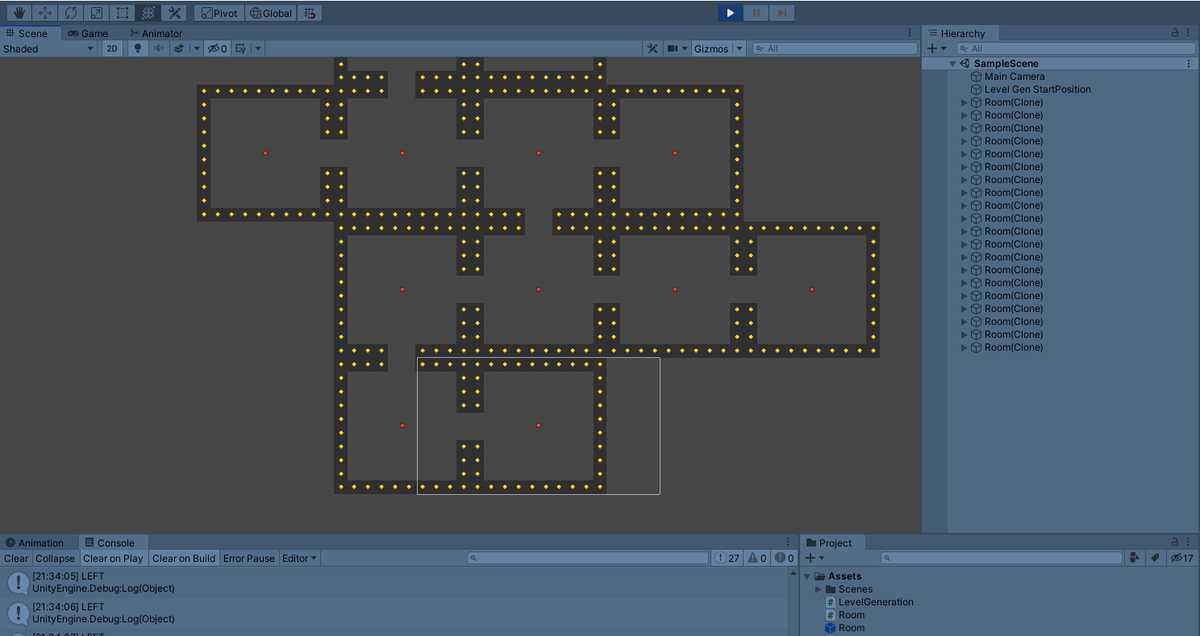Select the Move tool

click(x=44, y=13)
